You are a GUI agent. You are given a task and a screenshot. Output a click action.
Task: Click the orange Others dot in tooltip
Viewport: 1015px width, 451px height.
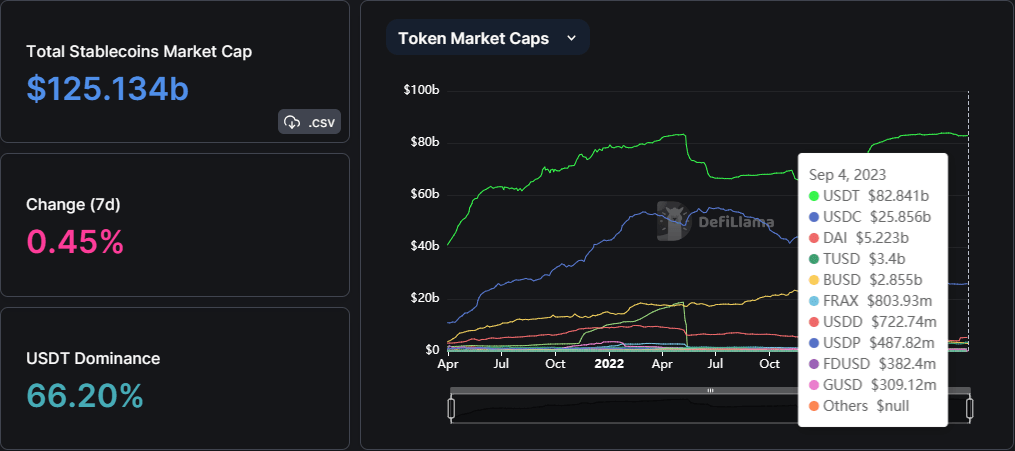point(814,406)
